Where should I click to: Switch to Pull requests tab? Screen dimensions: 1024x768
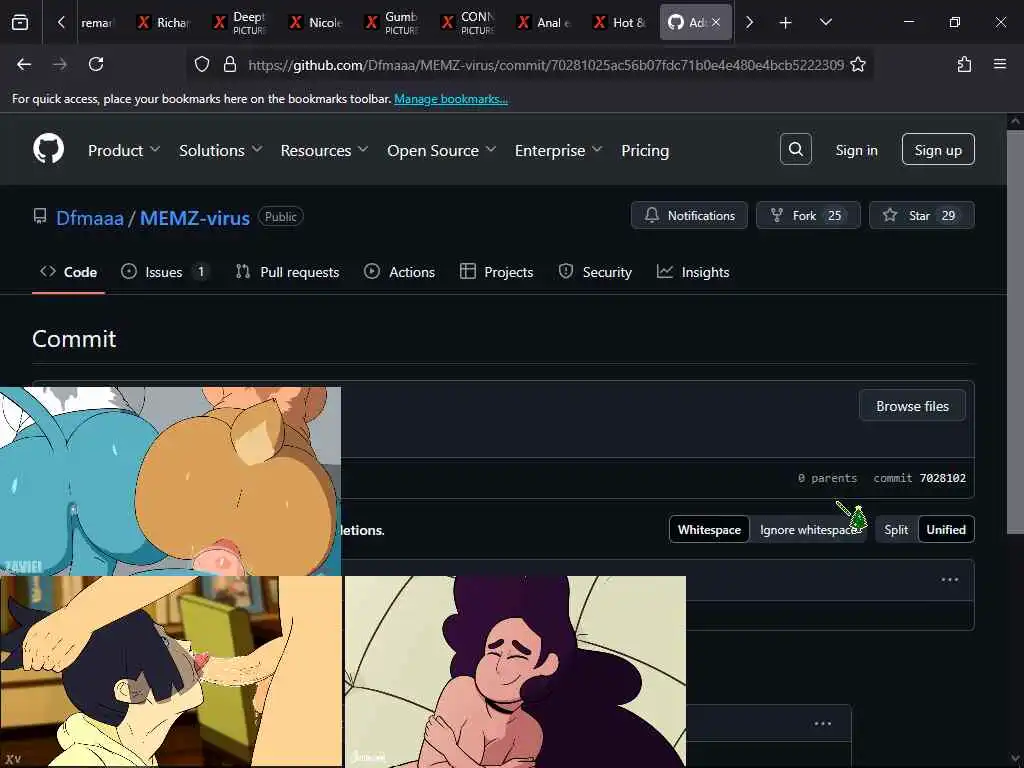(287, 272)
